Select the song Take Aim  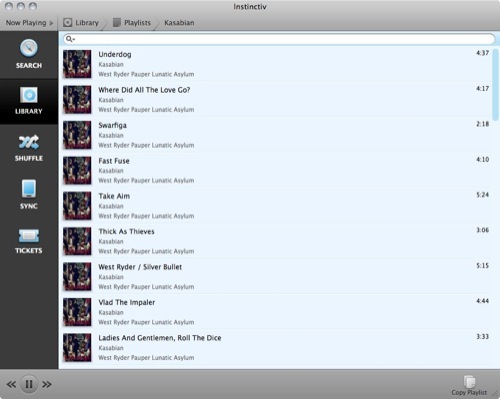276,206
